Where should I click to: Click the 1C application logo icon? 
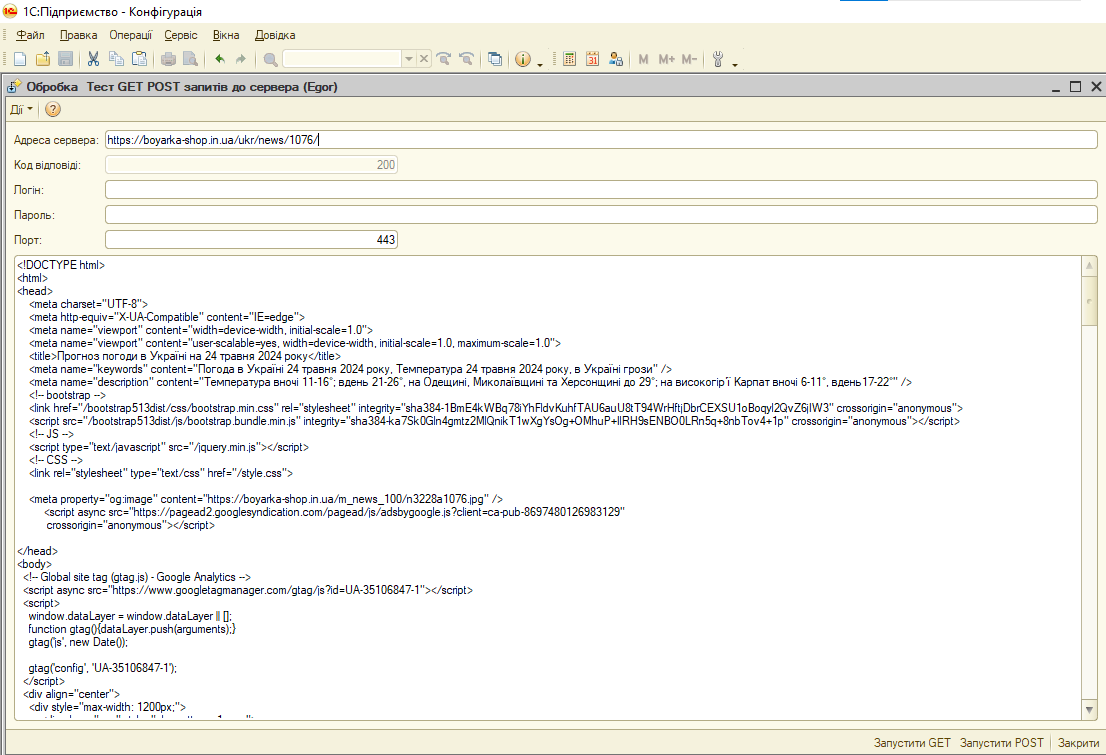click(x=10, y=11)
